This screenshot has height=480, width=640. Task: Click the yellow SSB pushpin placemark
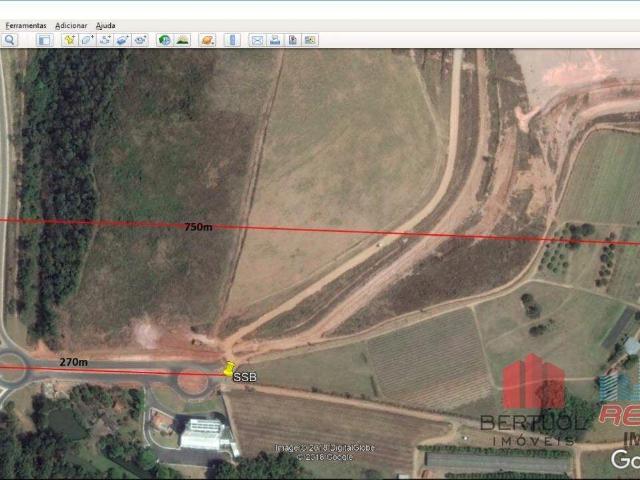tap(229, 369)
